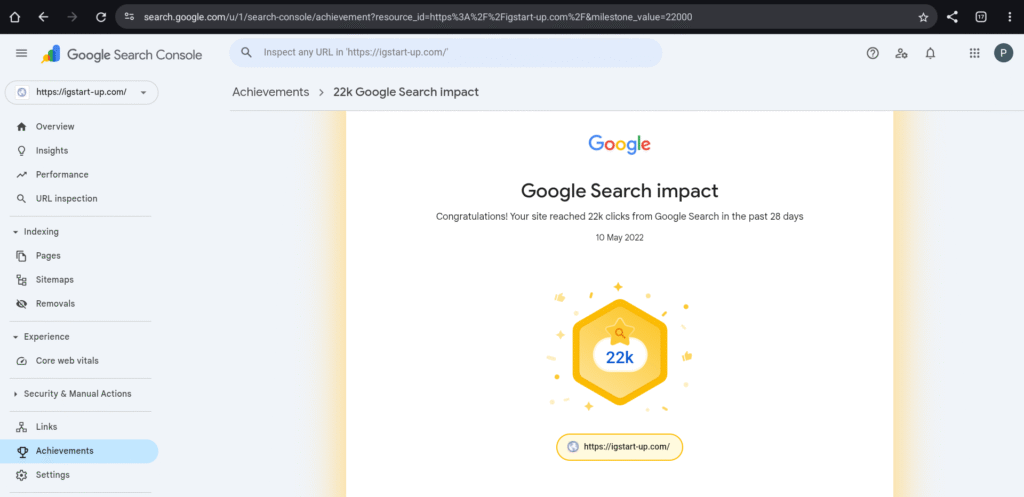1024x497 pixels.
Task: Click the Insights lightbulb icon
Action: click(22, 151)
